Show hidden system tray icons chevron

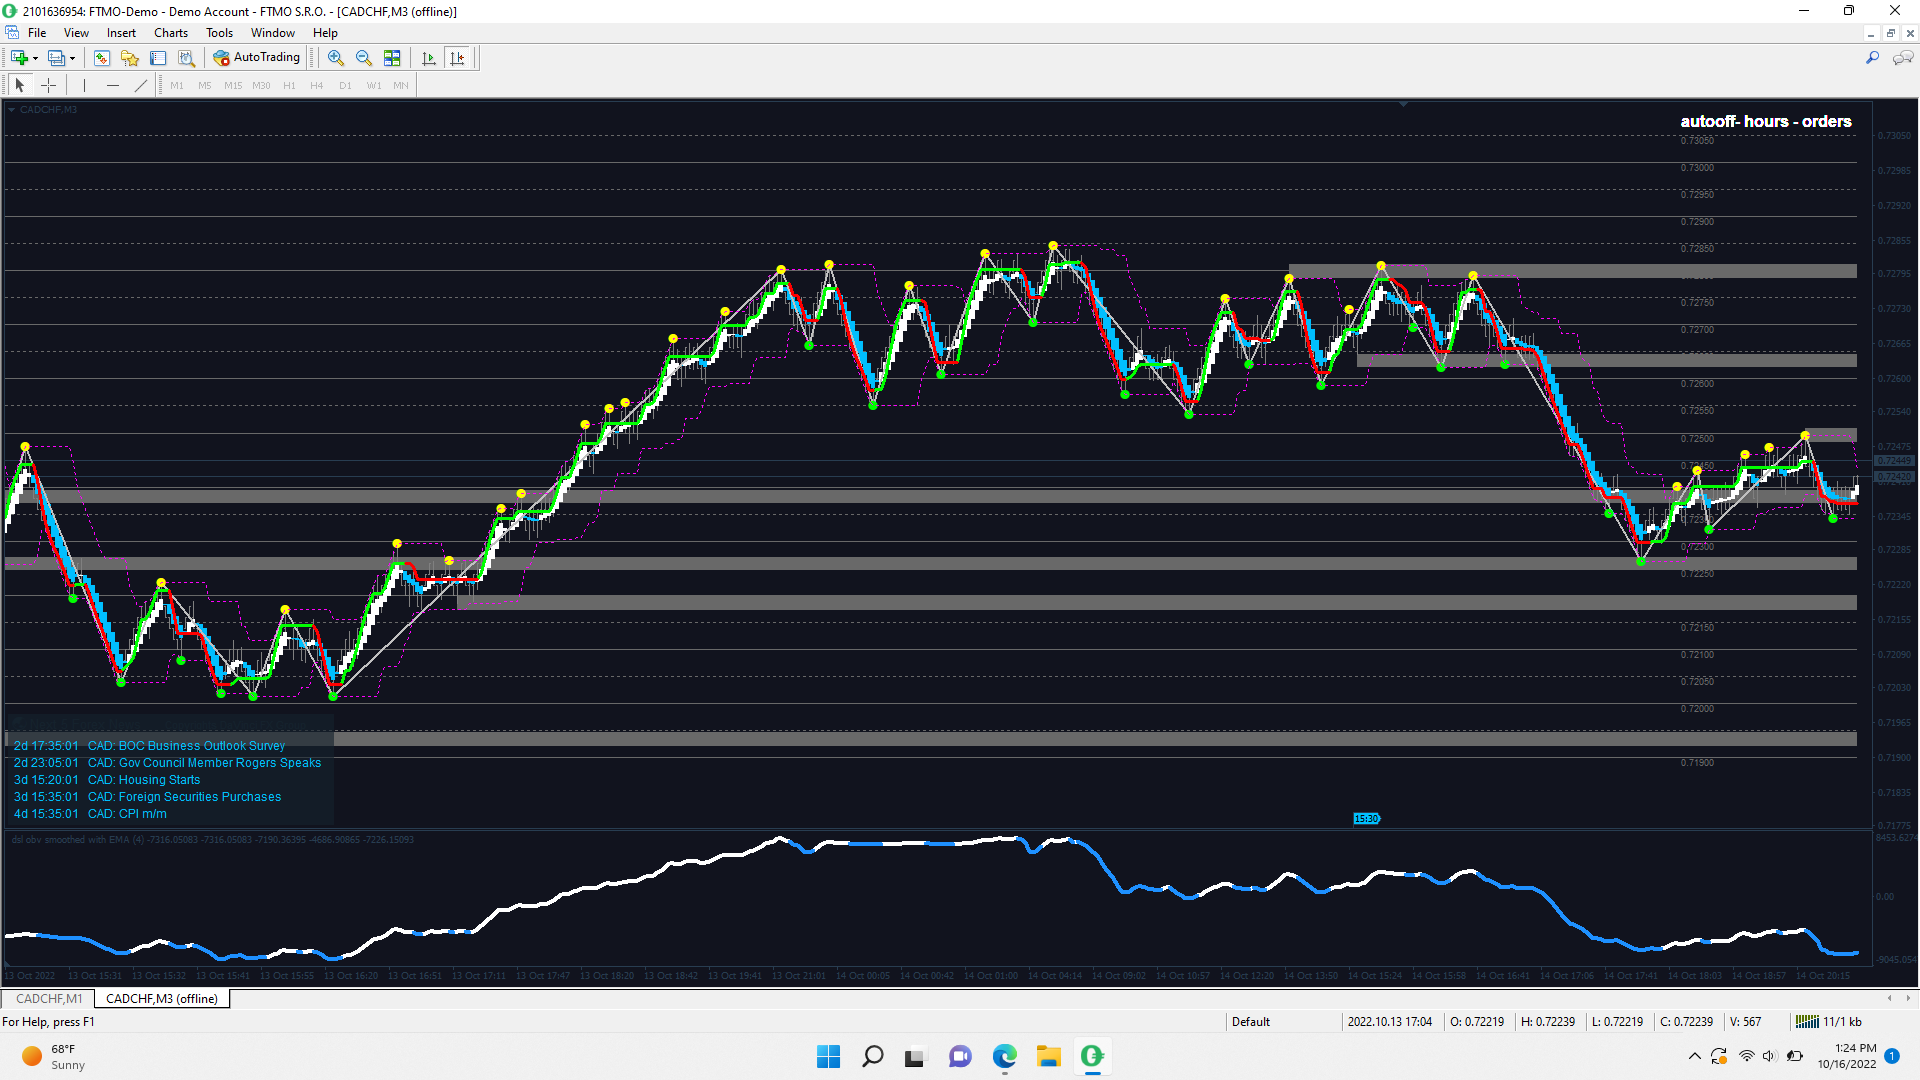(x=1694, y=1056)
